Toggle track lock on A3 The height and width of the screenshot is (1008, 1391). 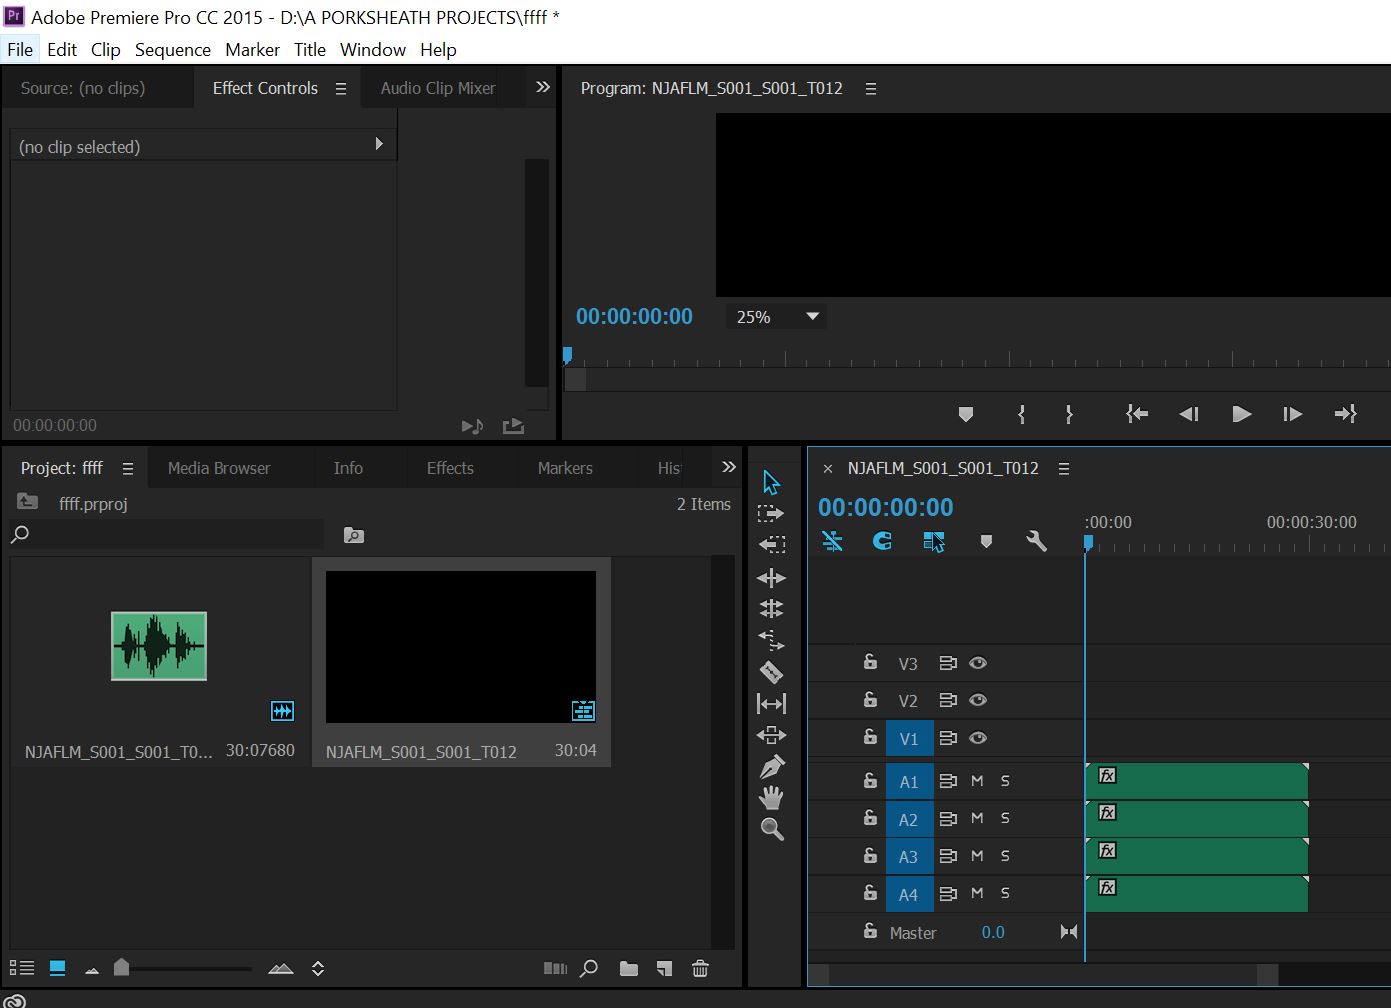870,855
